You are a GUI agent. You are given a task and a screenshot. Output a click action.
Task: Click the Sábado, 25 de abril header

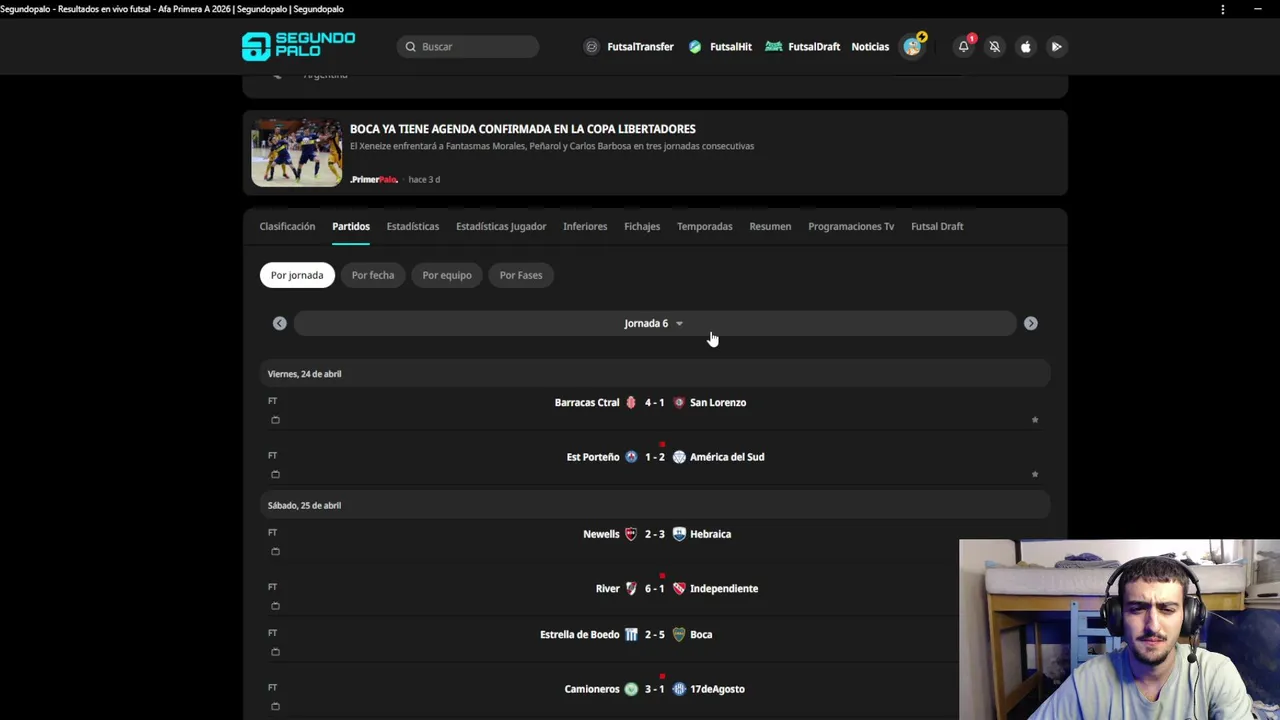(x=655, y=505)
